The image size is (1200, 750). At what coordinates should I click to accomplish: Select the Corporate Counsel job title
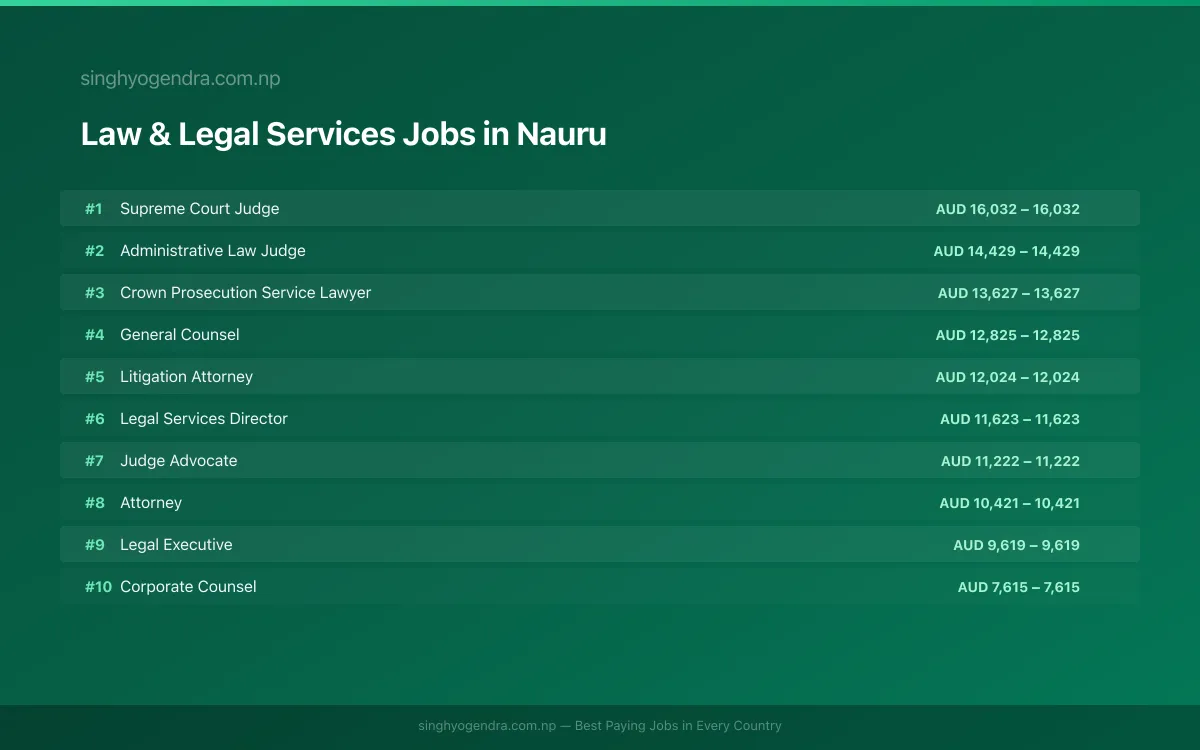(x=188, y=587)
